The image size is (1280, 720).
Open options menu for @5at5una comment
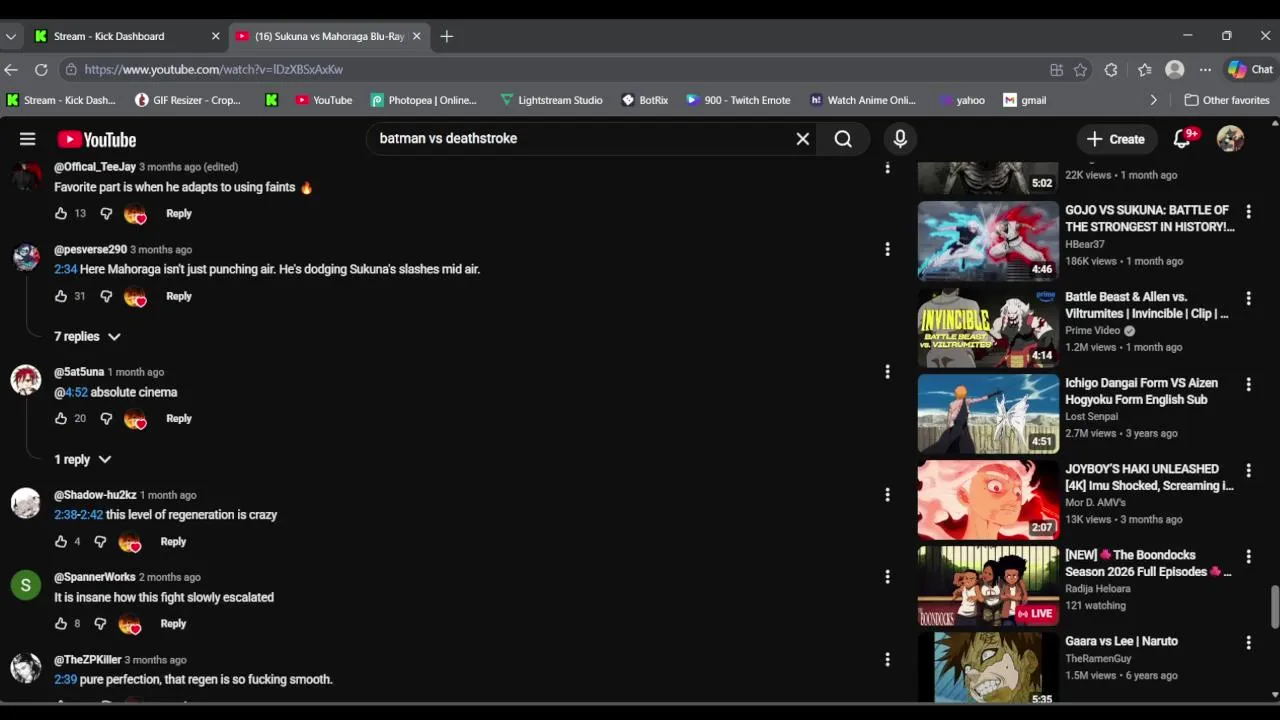[887, 372]
